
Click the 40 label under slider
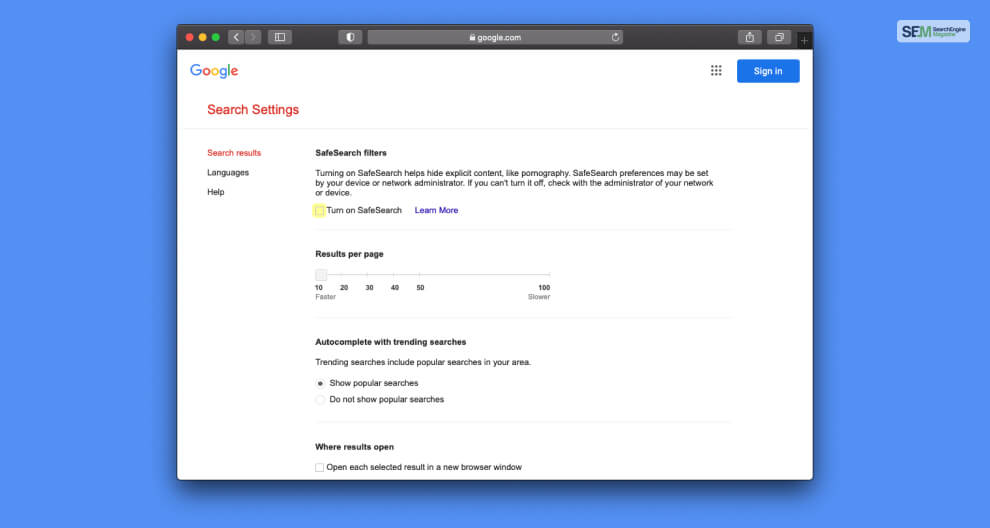[395, 287]
